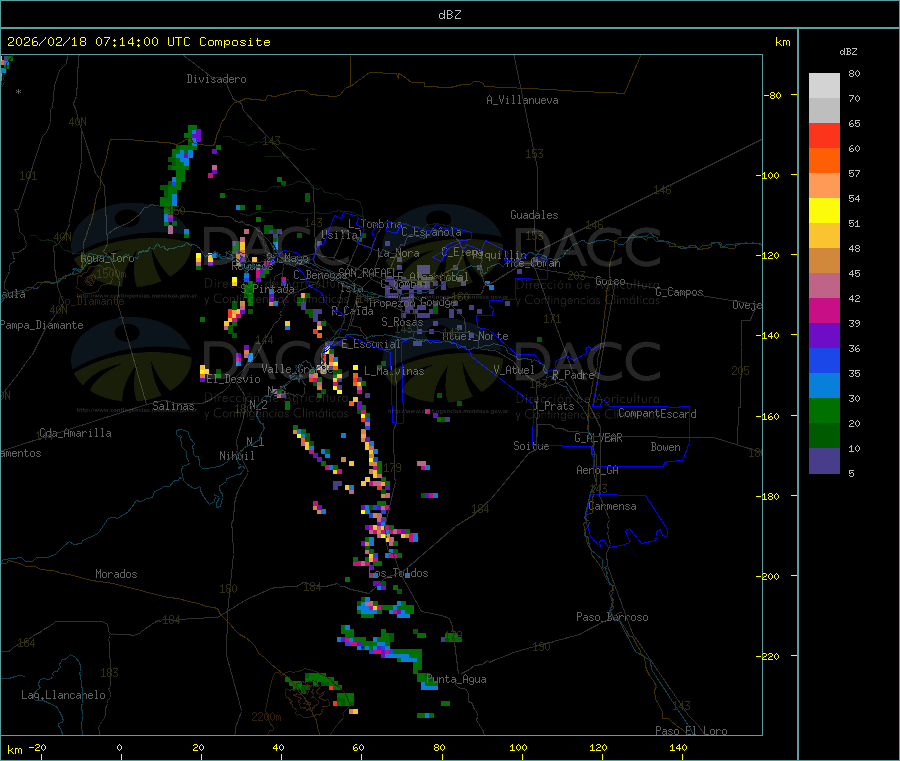Click the 'km' unit label at top right
Viewport: 900px width, 761px height.
(x=782, y=42)
